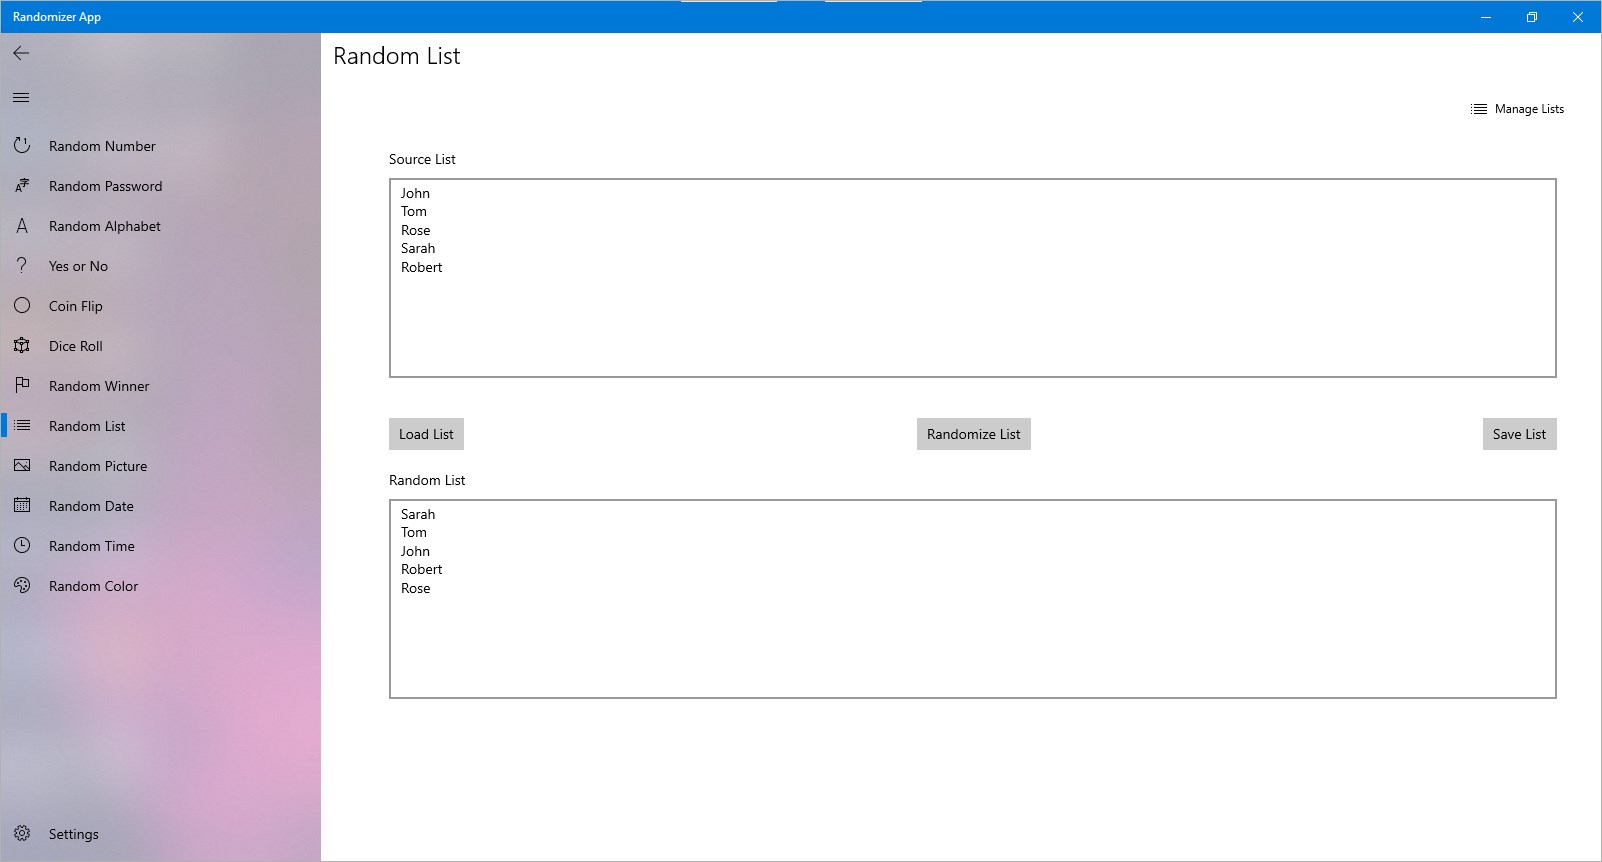The height and width of the screenshot is (862, 1602).
Task: Select the Random Alphabet menu item
Action: point(161,226)
